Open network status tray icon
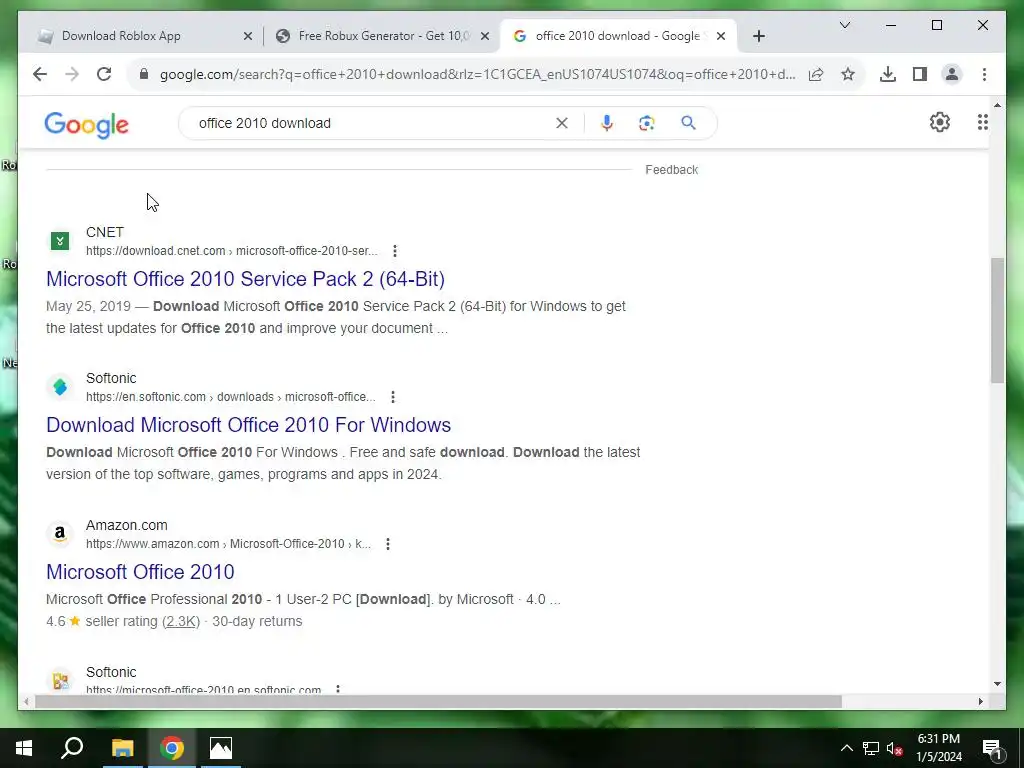Screen dimensions: 1024x768 click(x=871, y=748)
